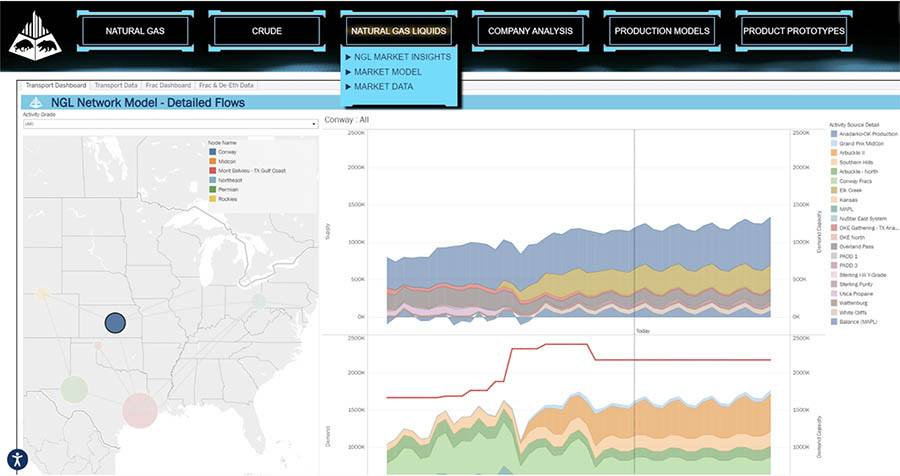Highlight Anadarko-OK Production legend entry
Image resolution: width=900 pixels, height=476 pixels.
(x=864, y=134)
